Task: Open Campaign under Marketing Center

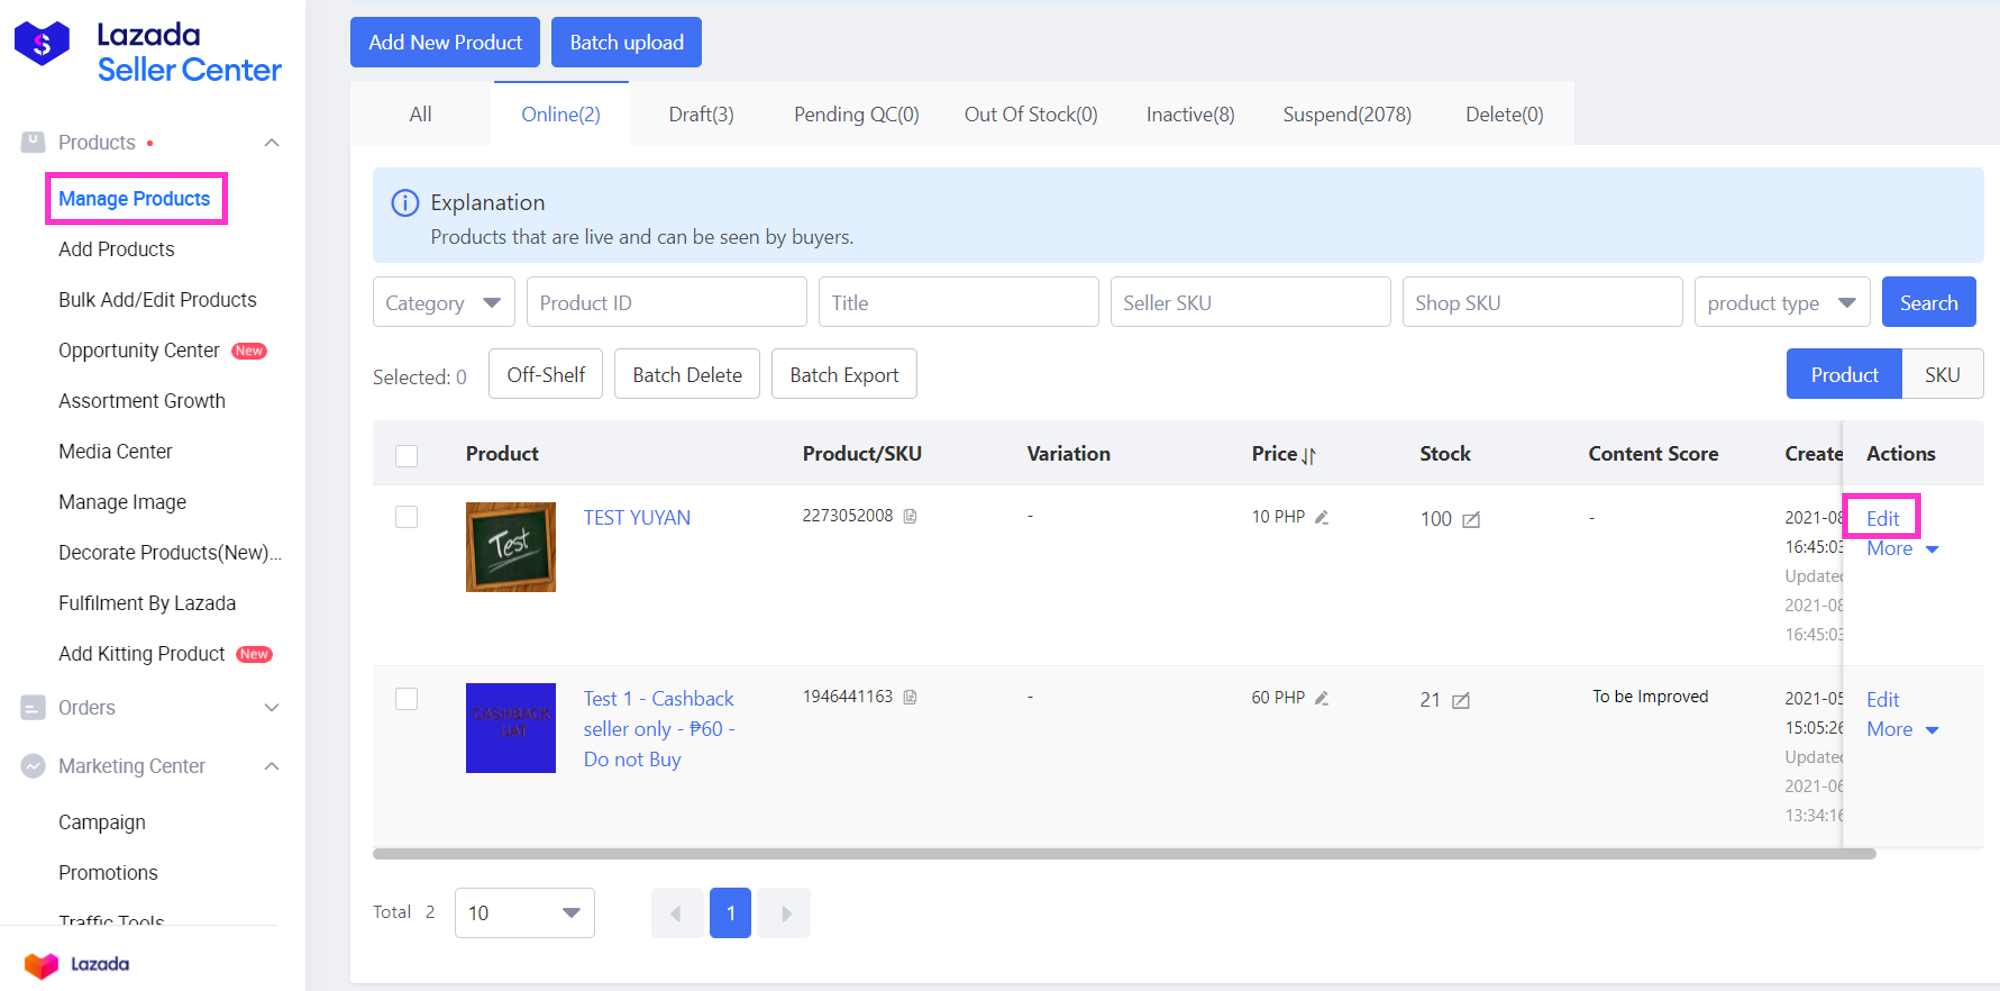Action: [102, 822]
